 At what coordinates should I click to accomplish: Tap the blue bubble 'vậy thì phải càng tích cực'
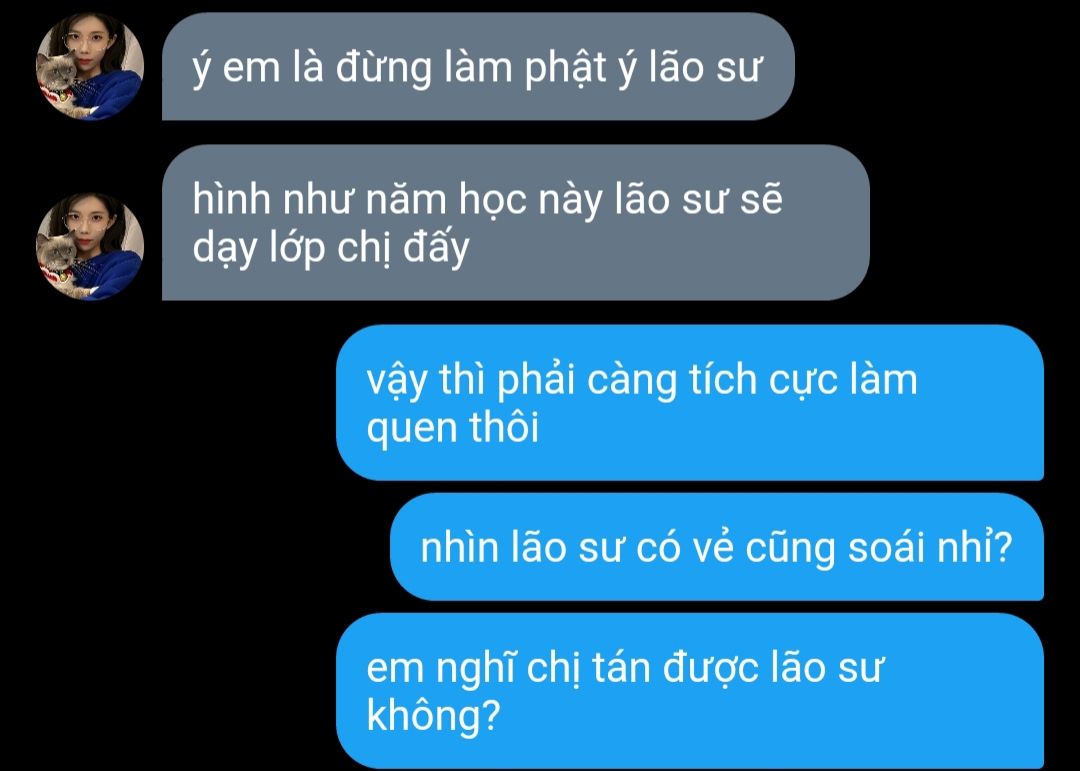[x=690, y=402]
